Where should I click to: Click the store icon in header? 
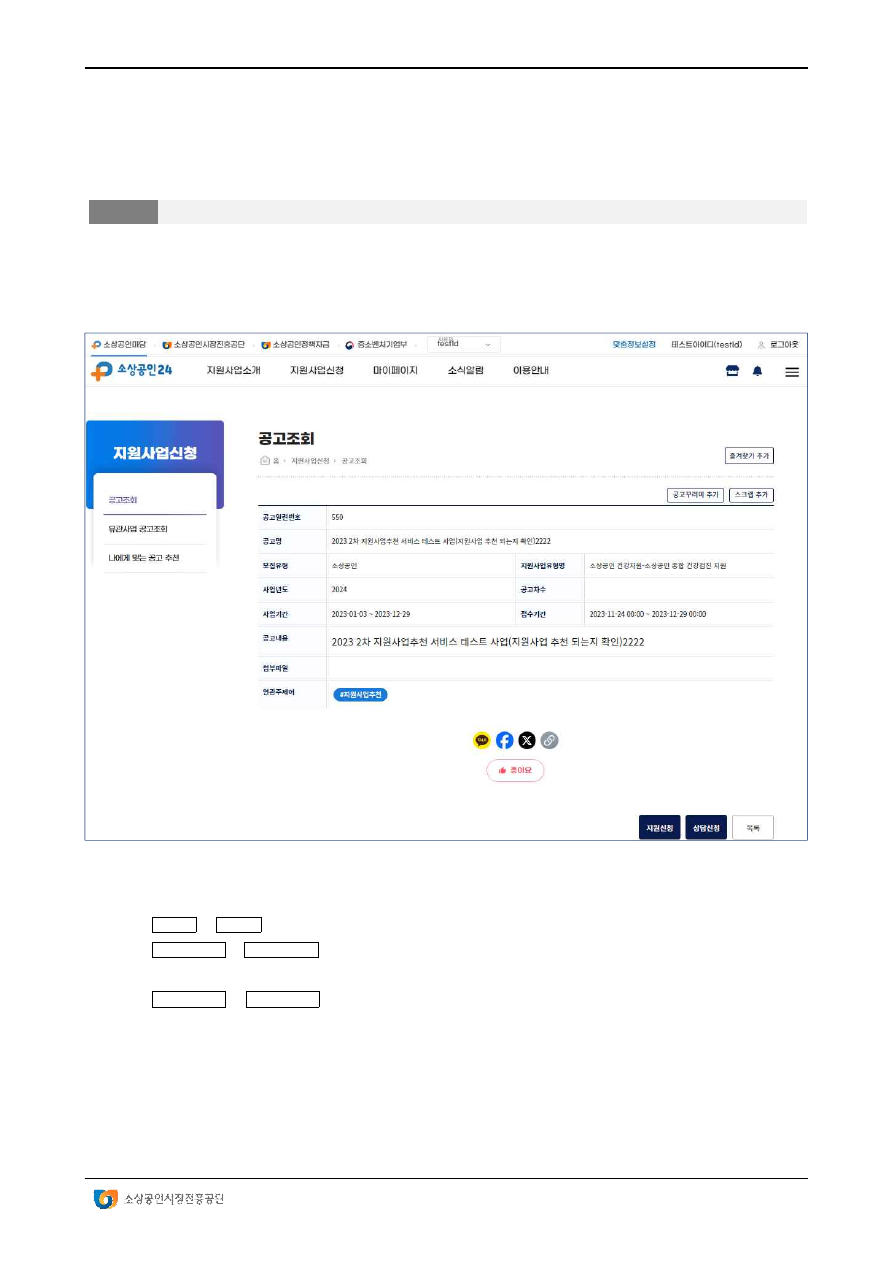731,371
